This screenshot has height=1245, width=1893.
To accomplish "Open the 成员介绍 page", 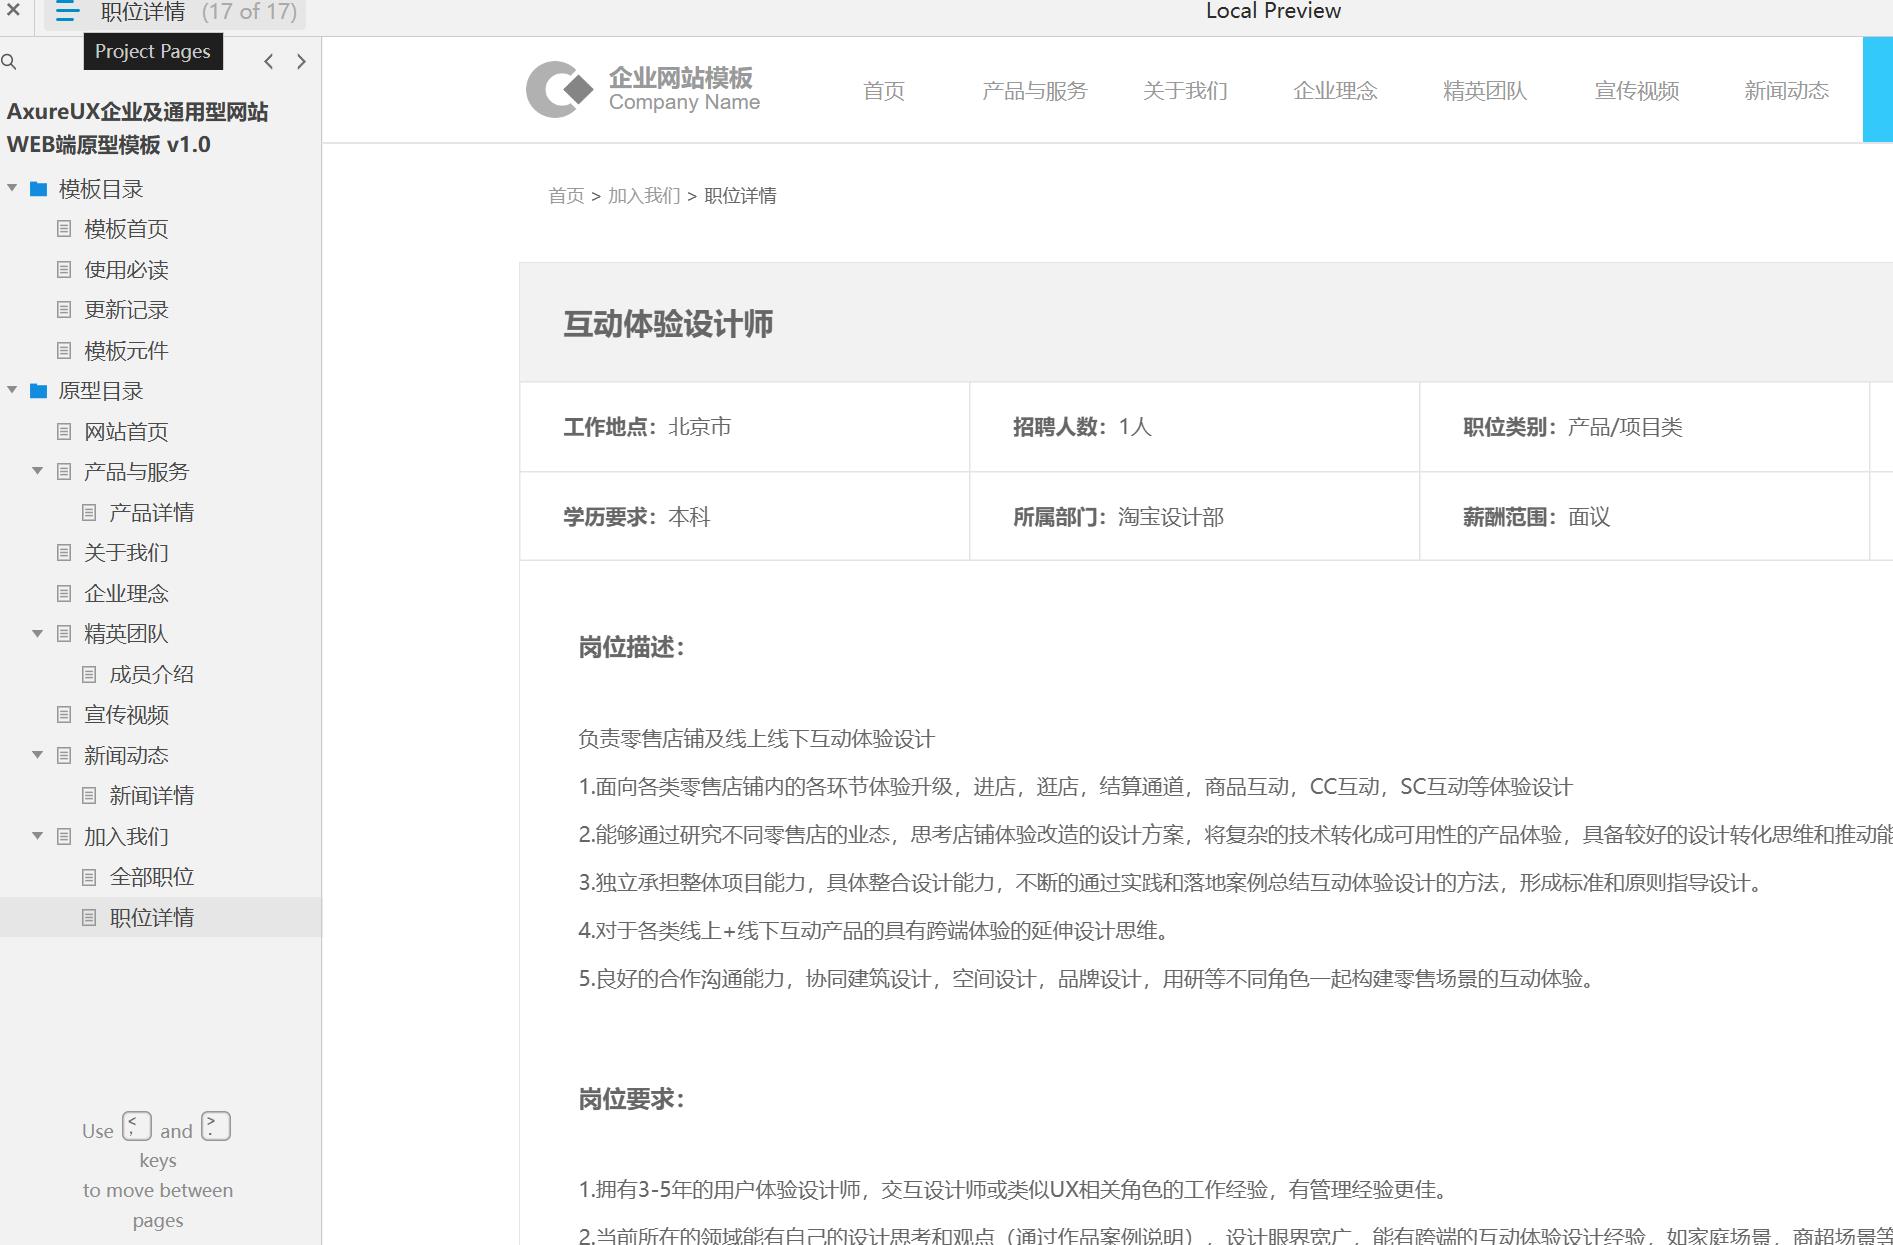I will click(151, 675).
